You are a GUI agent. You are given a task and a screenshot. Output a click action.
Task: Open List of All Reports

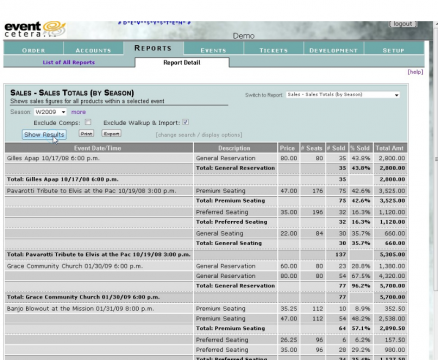pyautogui.click(x=69, y=62)
